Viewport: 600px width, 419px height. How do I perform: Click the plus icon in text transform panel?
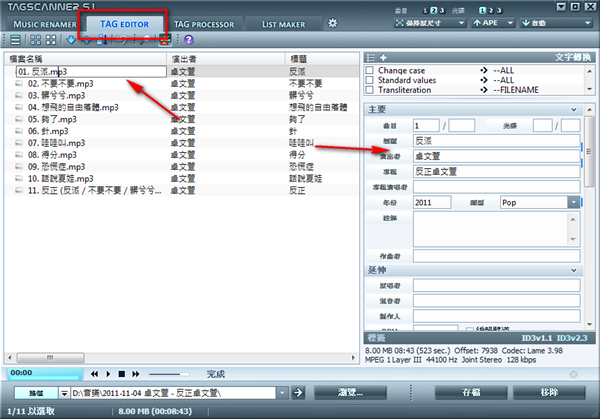tap(382, 57)
